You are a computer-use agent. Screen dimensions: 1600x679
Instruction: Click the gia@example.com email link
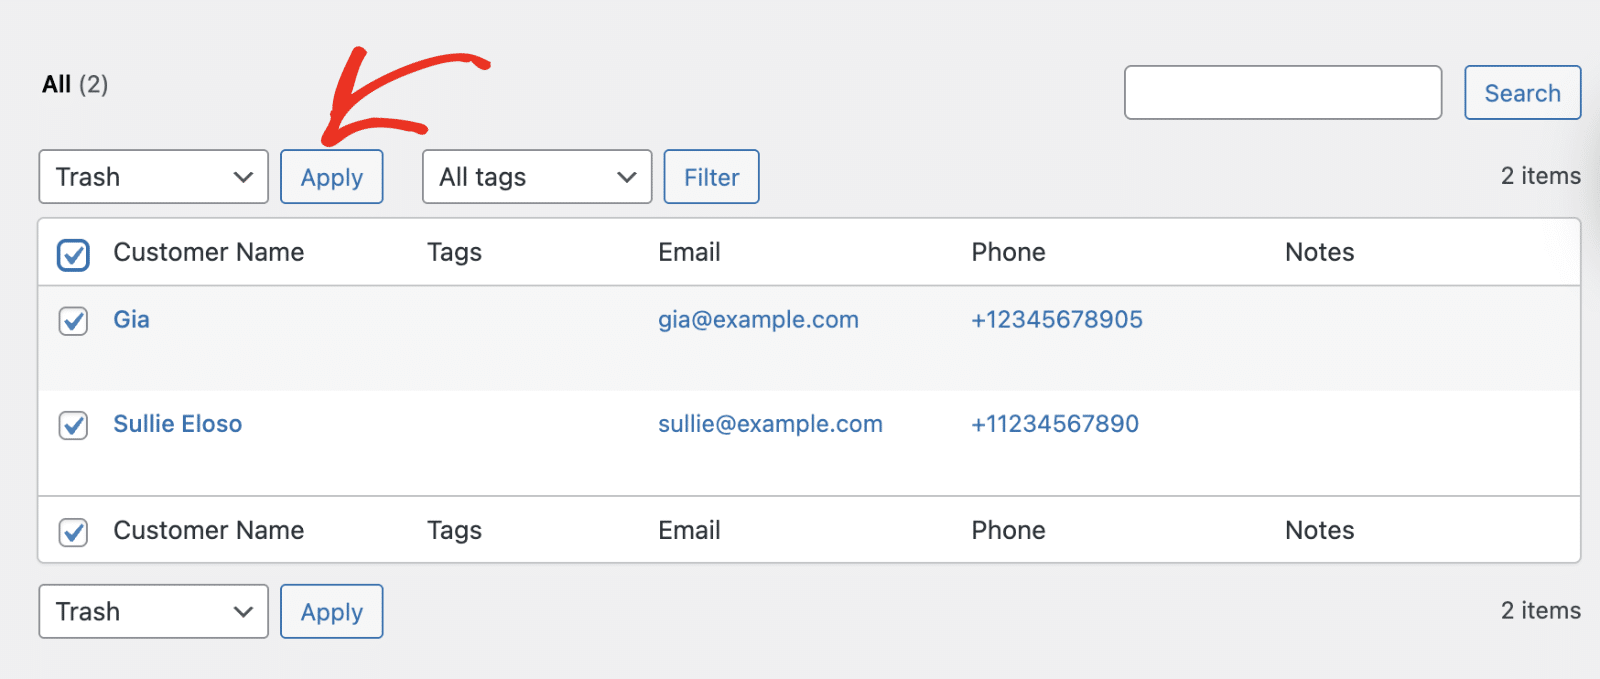click(x=758, y=320)
